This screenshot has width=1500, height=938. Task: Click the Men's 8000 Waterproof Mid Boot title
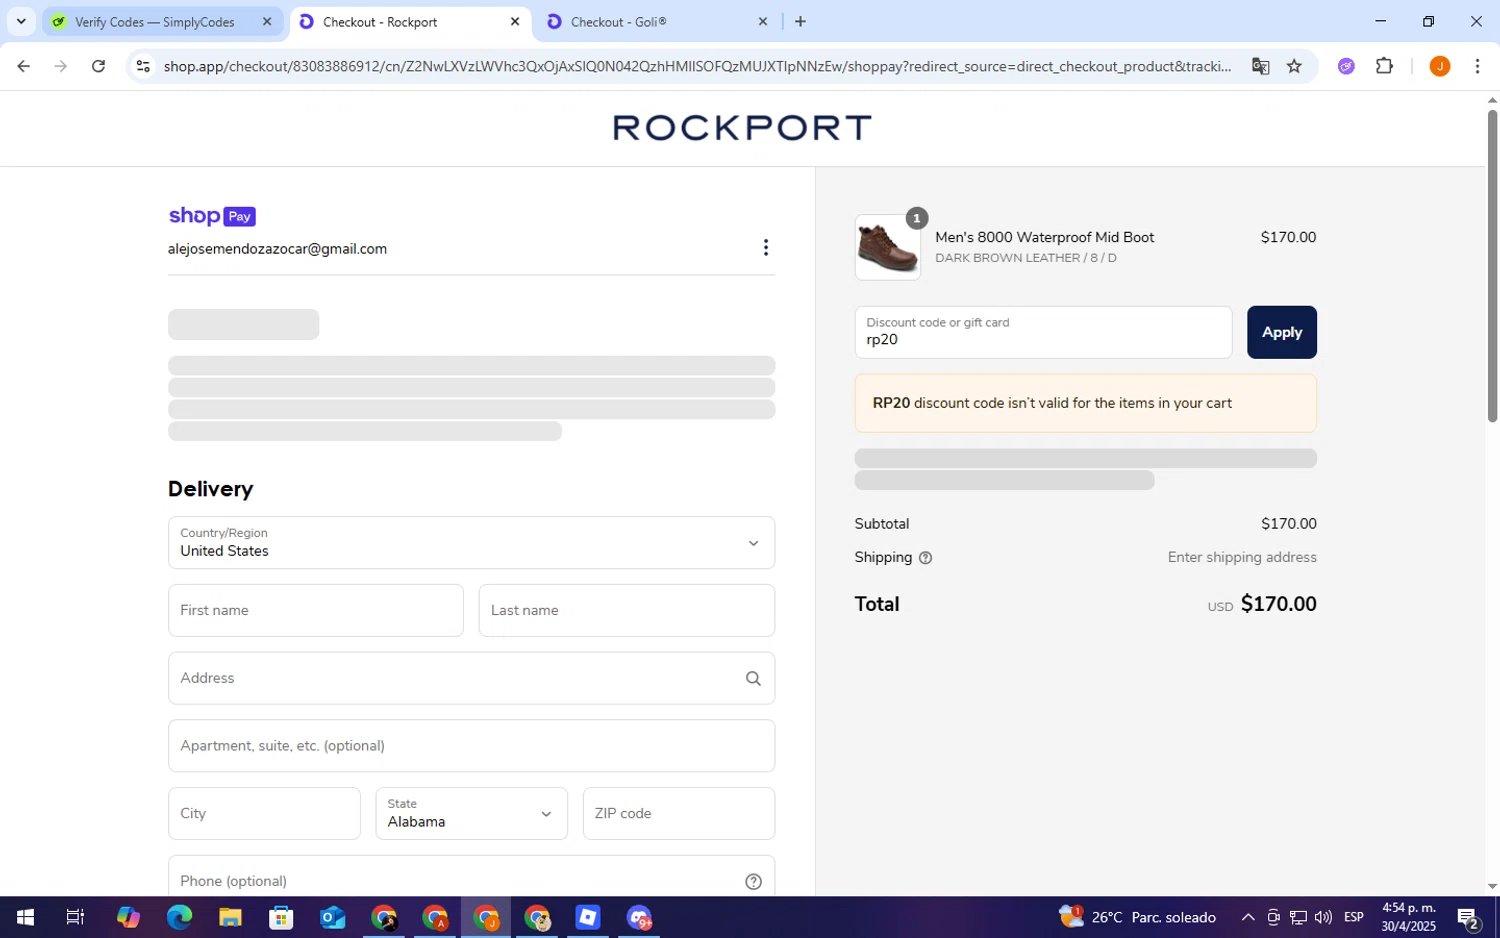1044,237
